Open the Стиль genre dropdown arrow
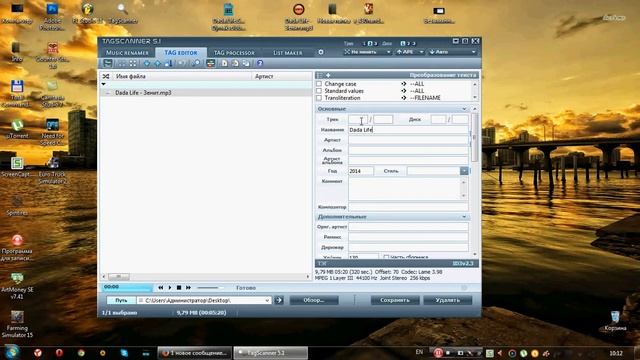The width and height of the screenshot is (640, 360). [x=464, y=171]
